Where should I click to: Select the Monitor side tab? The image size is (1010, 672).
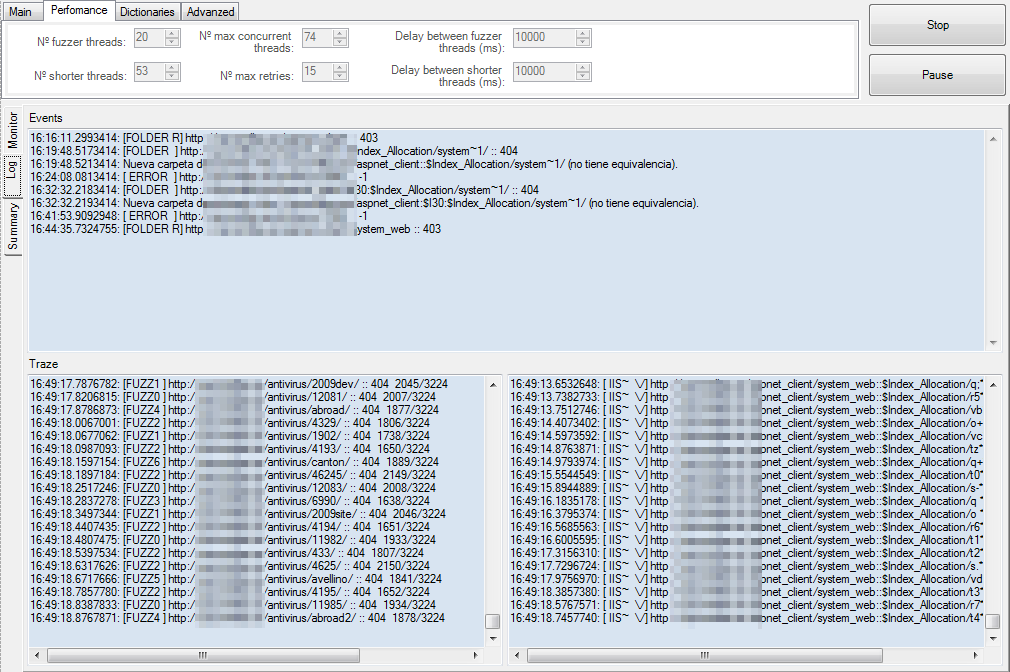[12, 131]
